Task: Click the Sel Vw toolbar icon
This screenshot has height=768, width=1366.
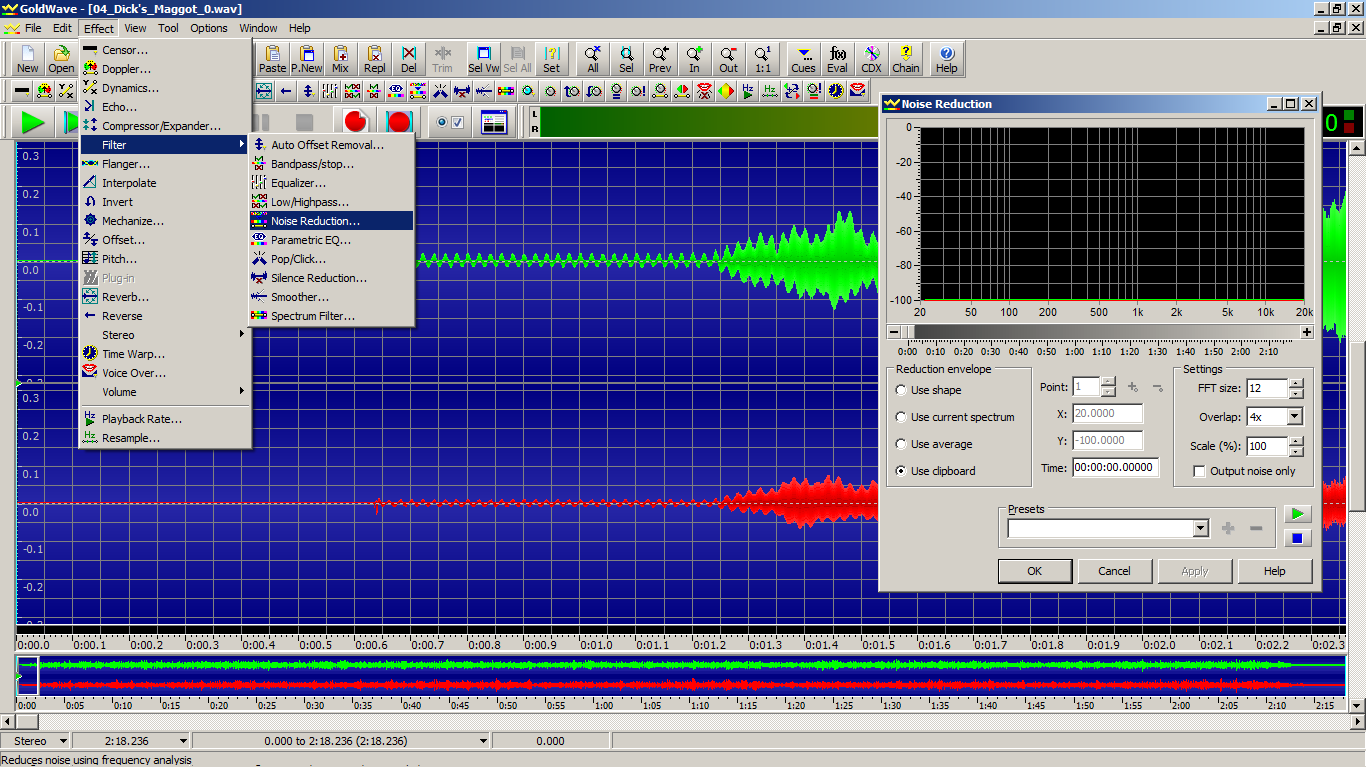Action: pyautogui.click(x=483, y=59)
